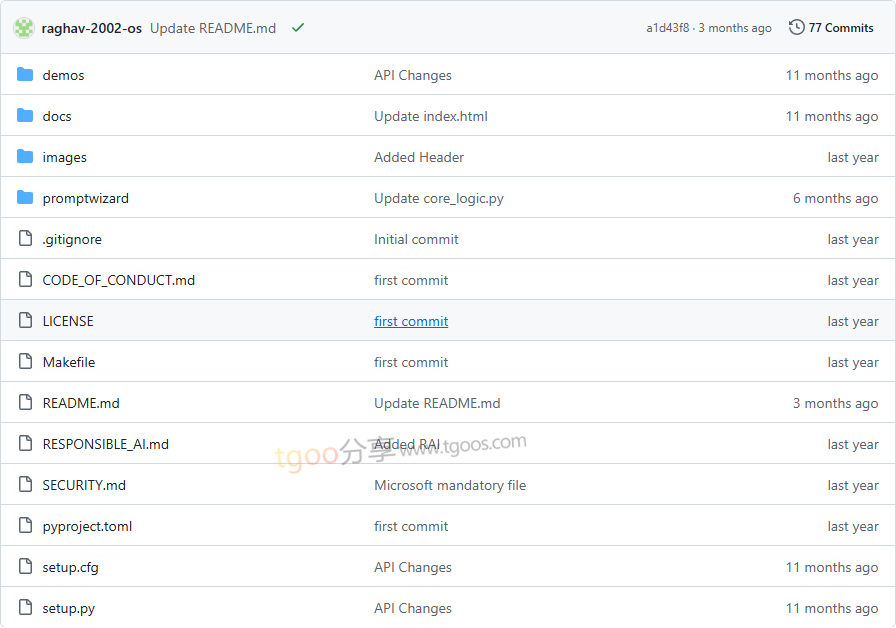Open 'Update core_logic.py' commit message
This screenshot has width=896, height=628.
click(x=439, y=198)
